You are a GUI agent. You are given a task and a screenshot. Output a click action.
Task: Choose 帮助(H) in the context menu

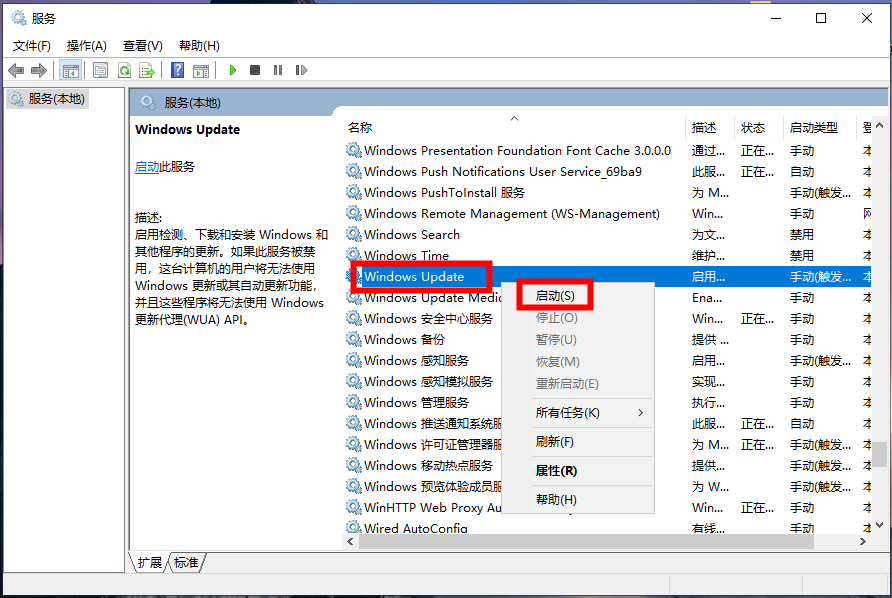[x=556, y=499]
